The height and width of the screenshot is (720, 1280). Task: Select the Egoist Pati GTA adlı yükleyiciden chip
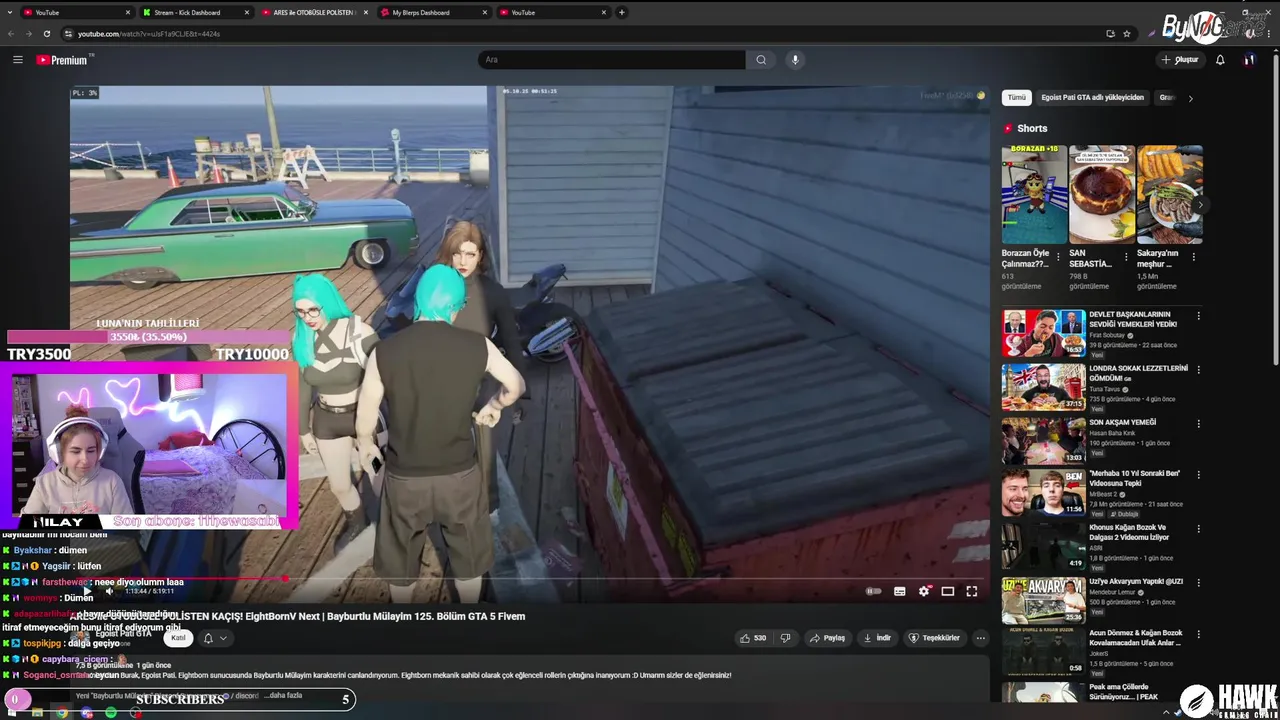tap(1092, 98)
